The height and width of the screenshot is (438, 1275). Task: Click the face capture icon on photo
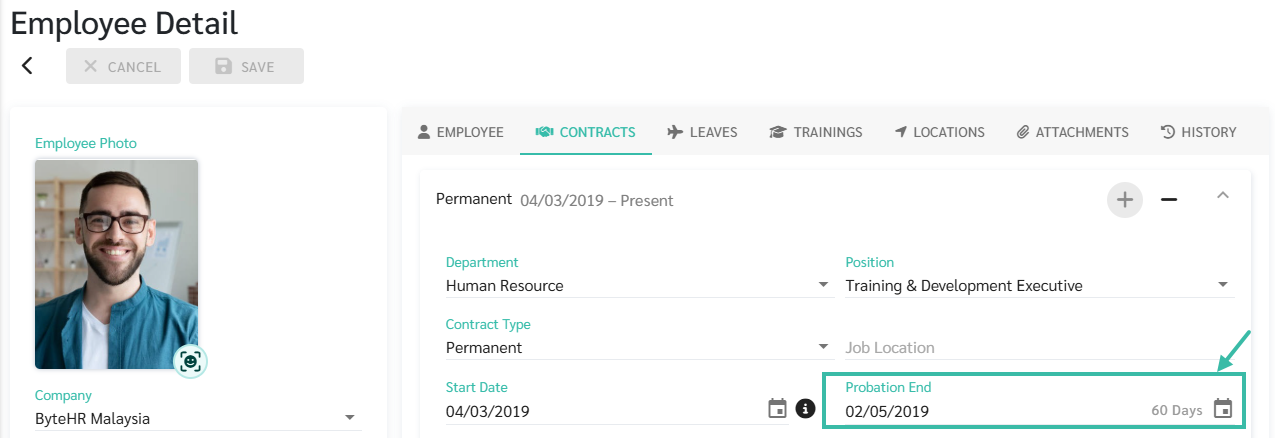click(x=190, y=360)
